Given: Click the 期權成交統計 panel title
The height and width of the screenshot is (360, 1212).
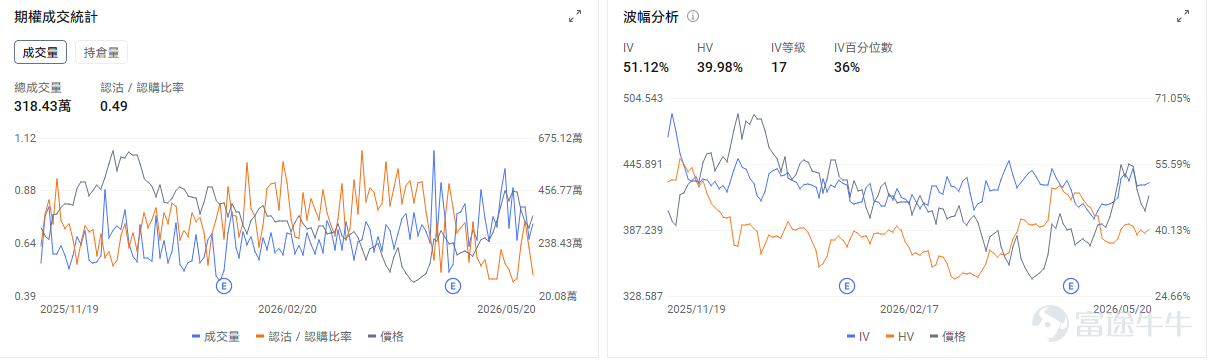Looking at the screenshot, I should click(56, 17).
